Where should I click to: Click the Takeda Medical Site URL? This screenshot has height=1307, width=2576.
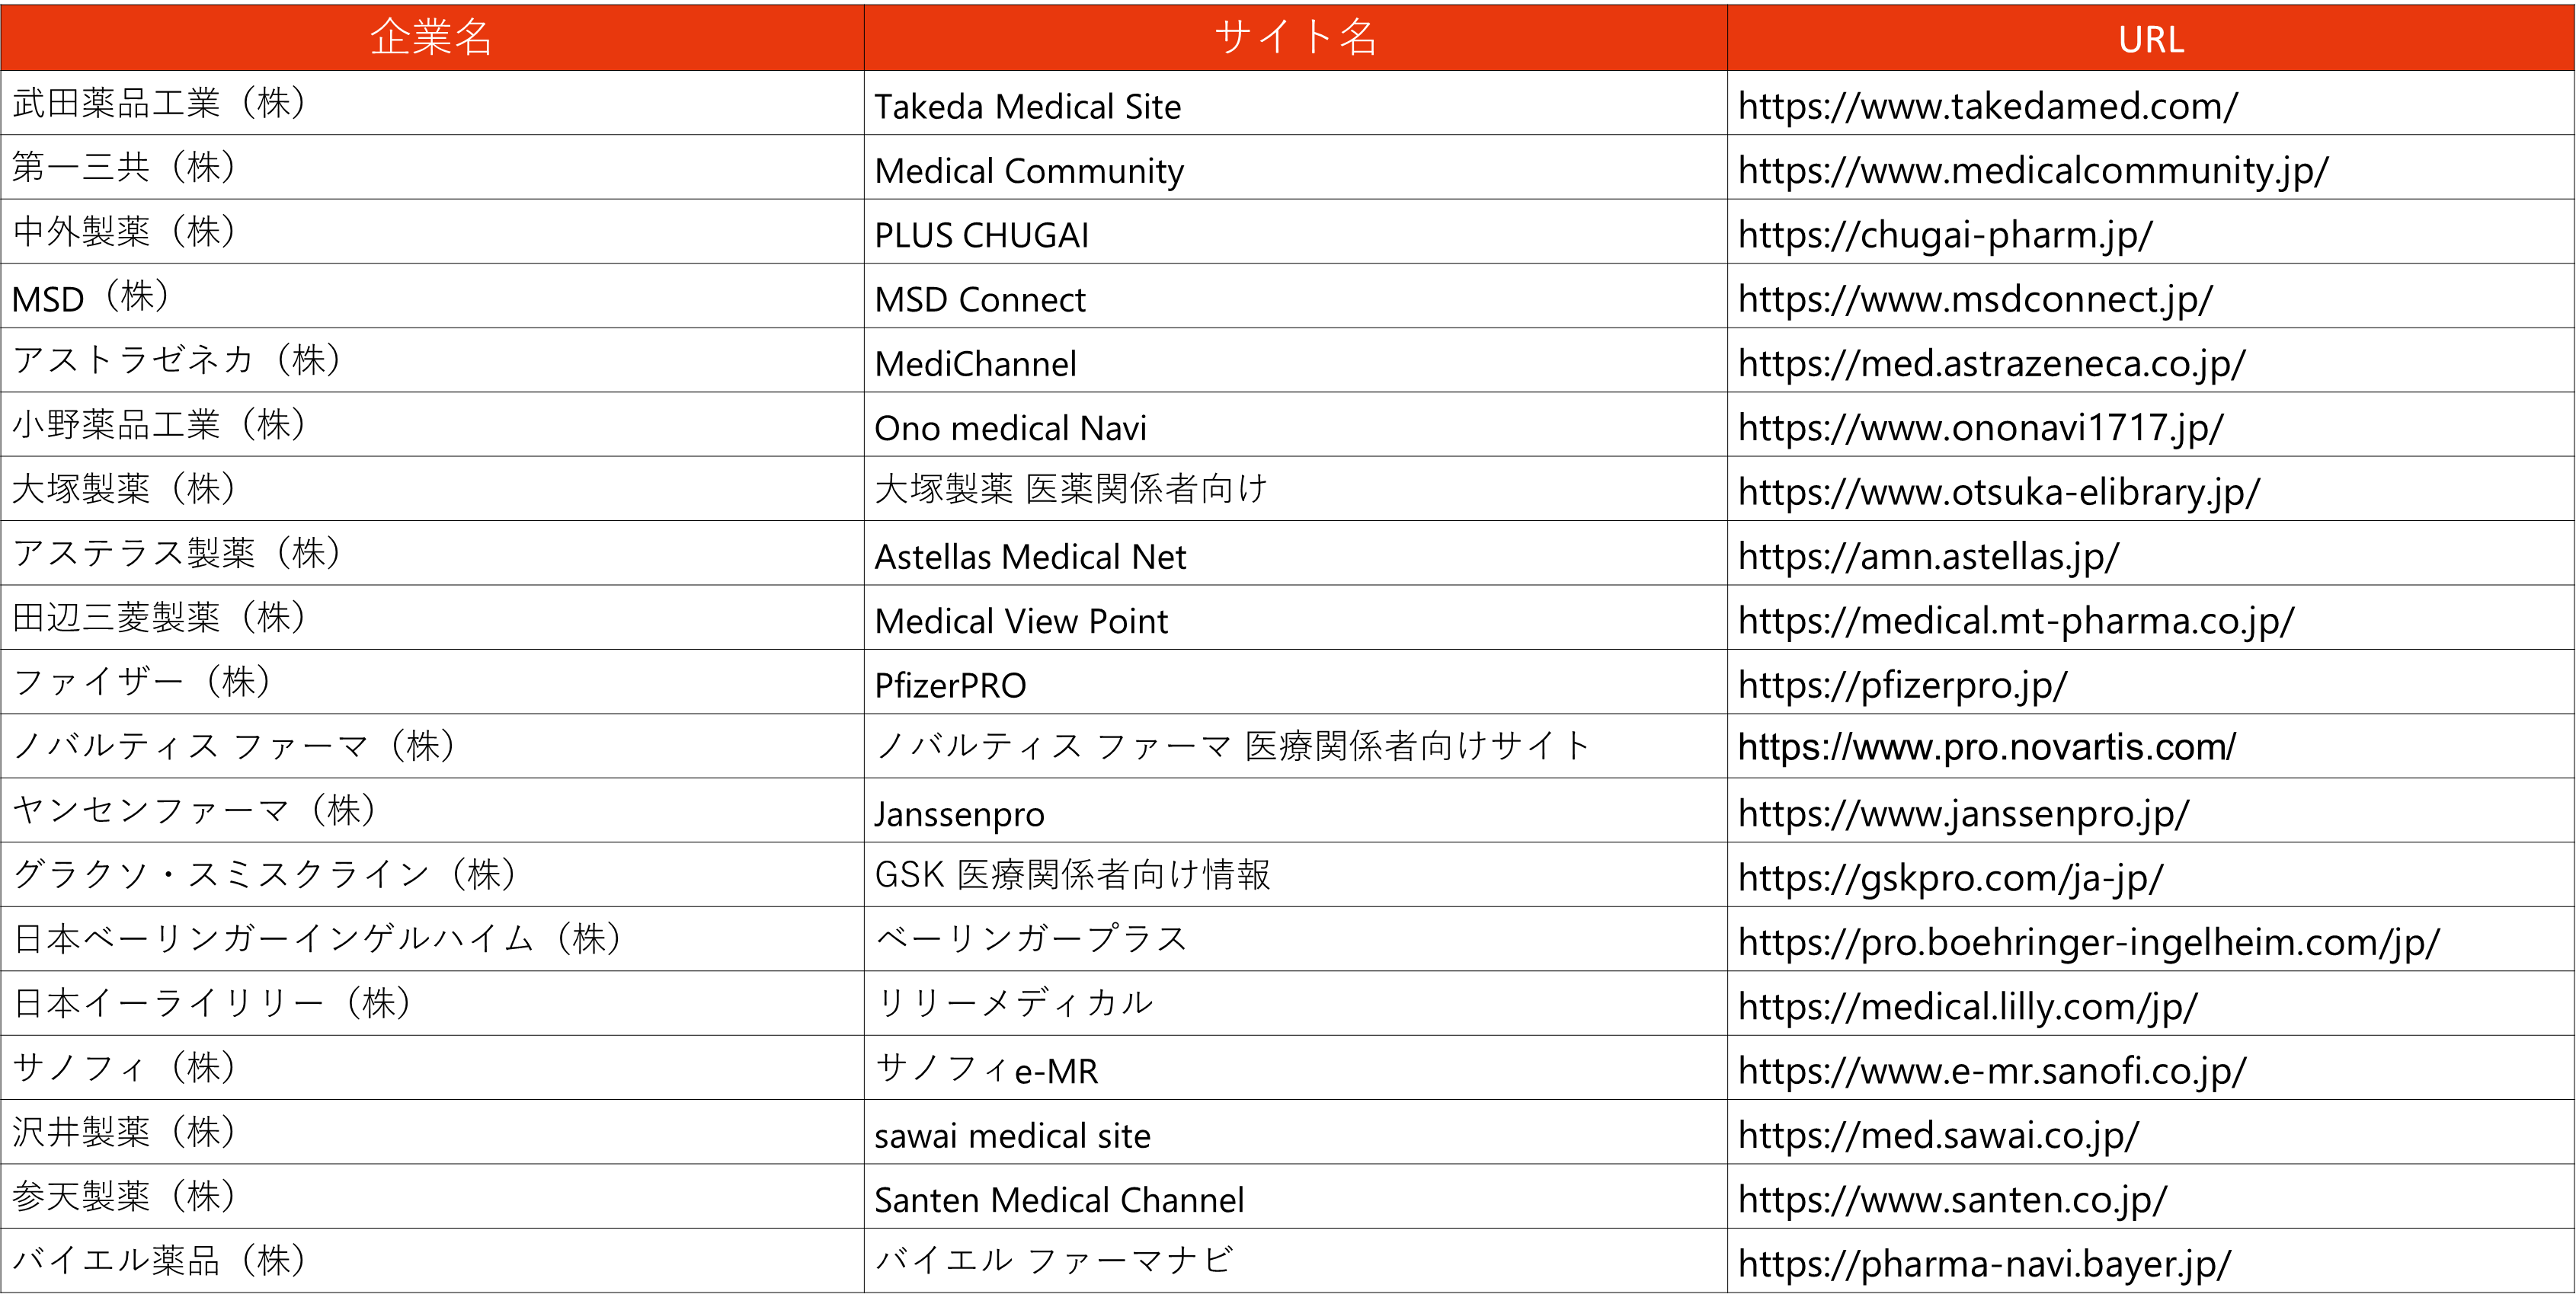pyautogui.click(x=1987, y=106)
